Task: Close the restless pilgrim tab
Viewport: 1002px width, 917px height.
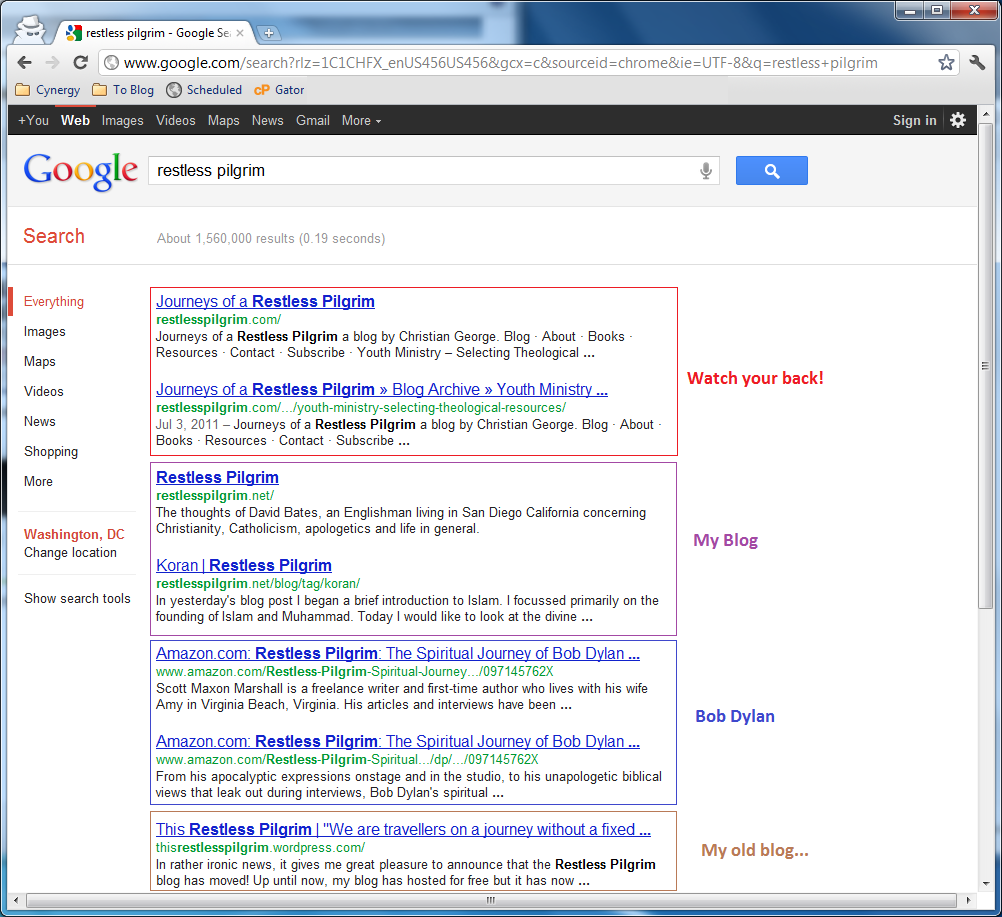Action: click(x=240, y=33)
